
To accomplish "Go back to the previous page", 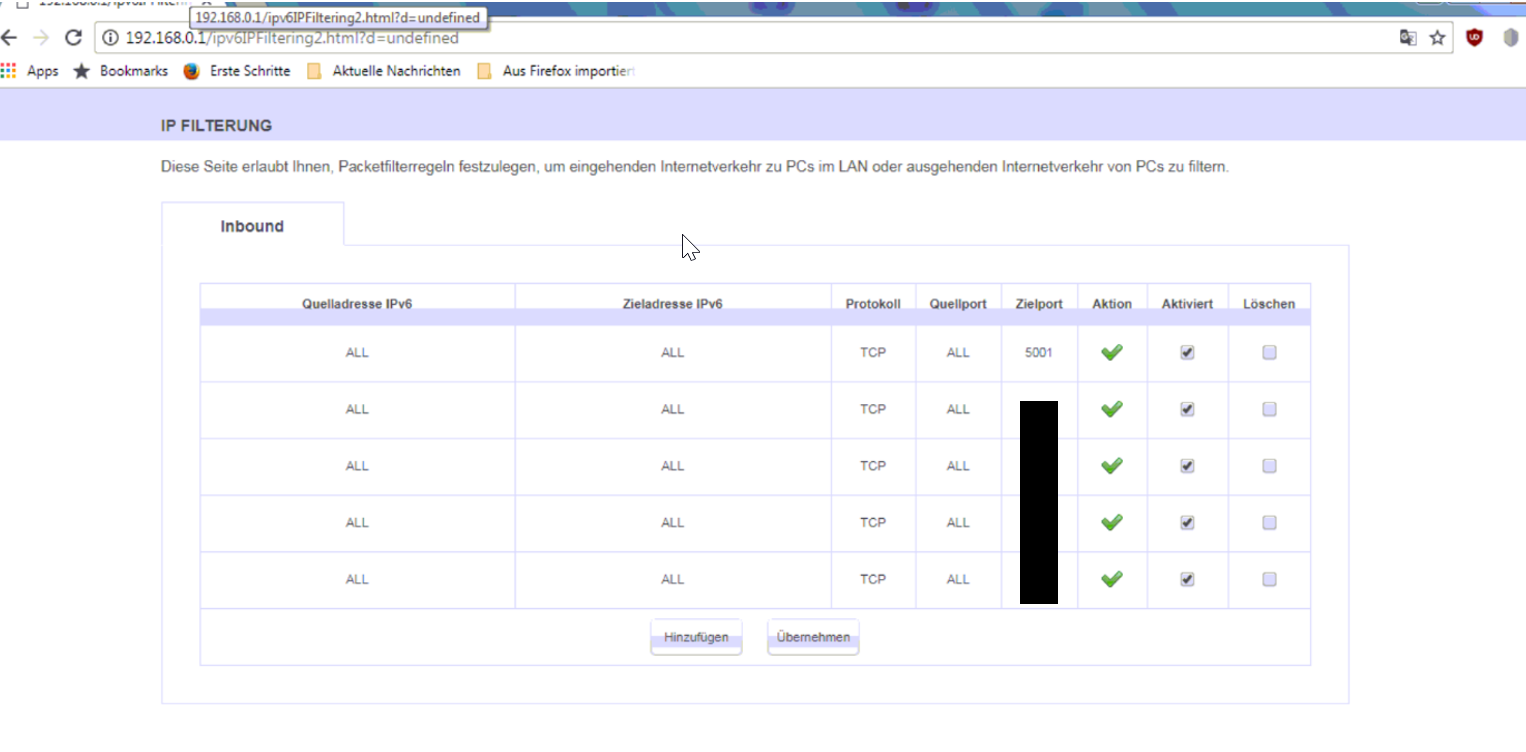I will pos(9,38).
